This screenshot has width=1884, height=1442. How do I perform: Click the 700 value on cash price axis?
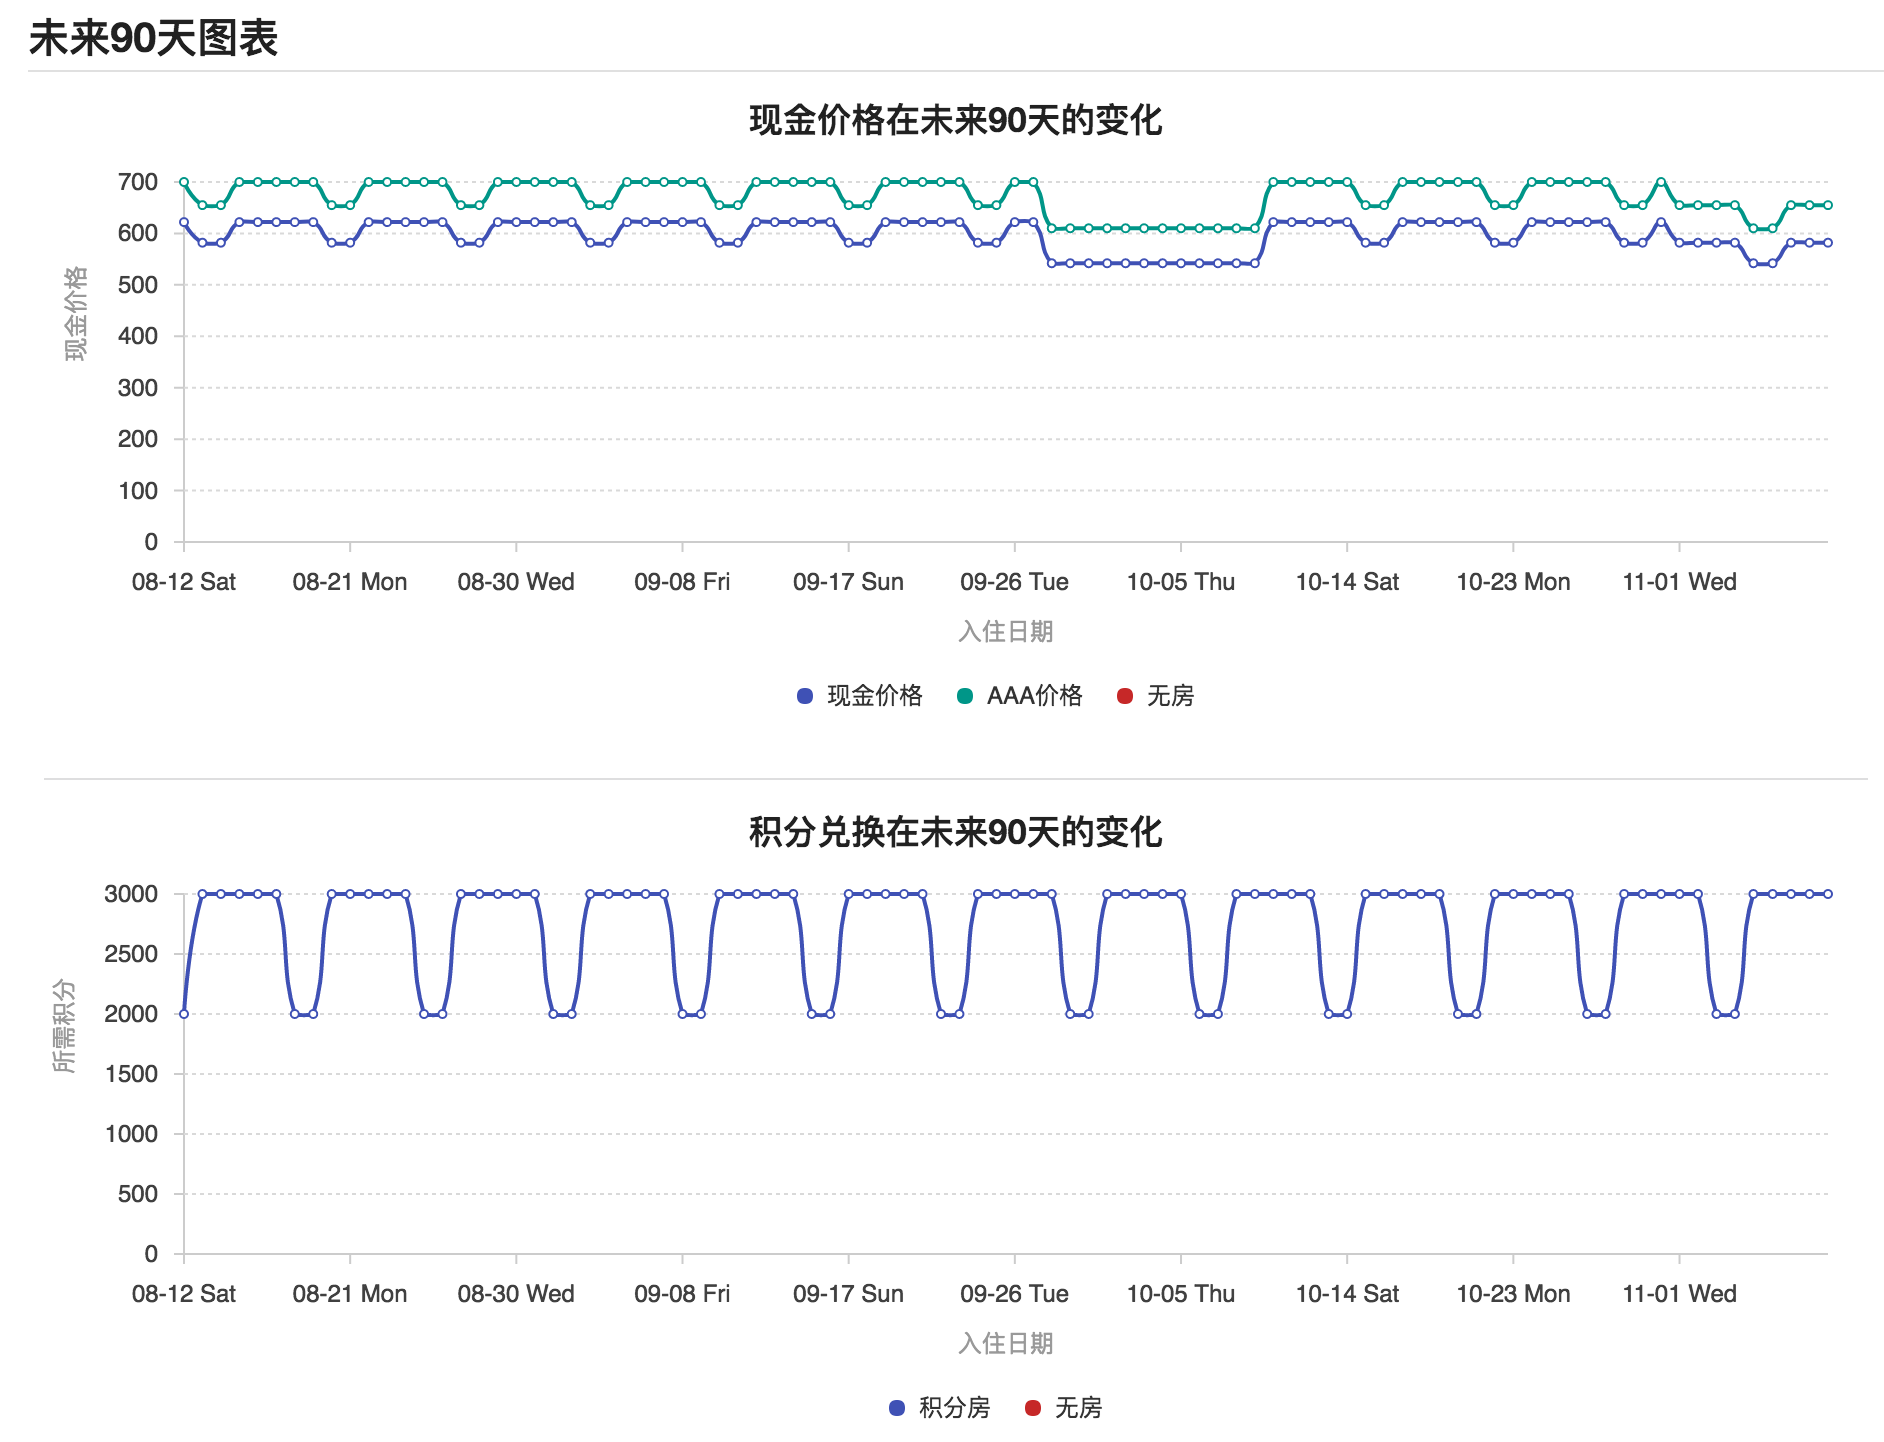click(138, 182)
